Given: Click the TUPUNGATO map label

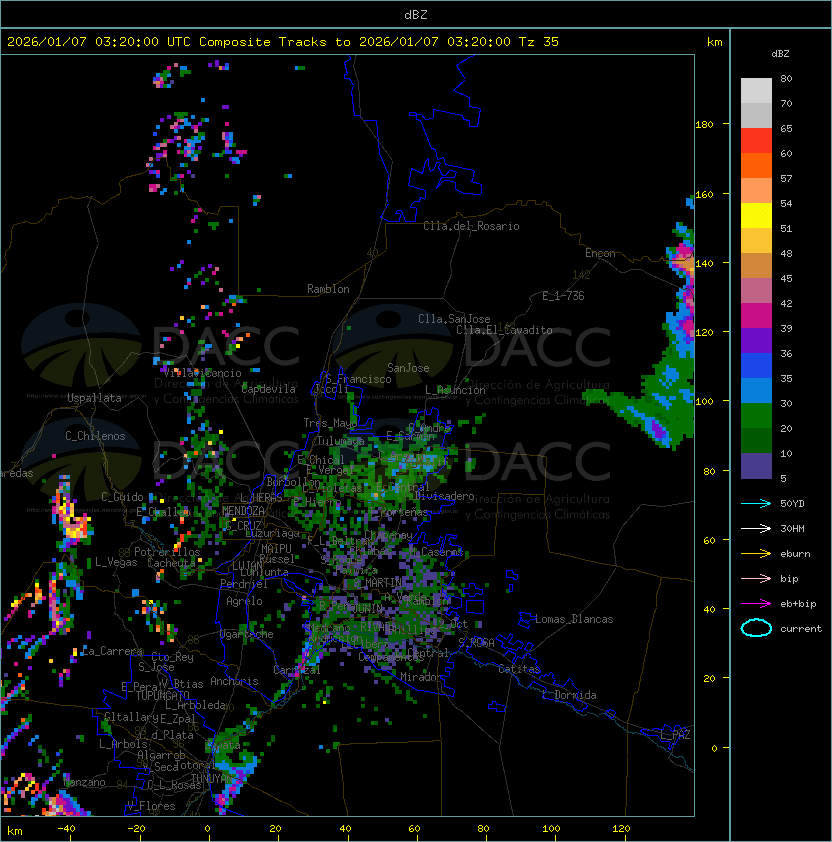Looking at the screenshot, I should 162,695.
